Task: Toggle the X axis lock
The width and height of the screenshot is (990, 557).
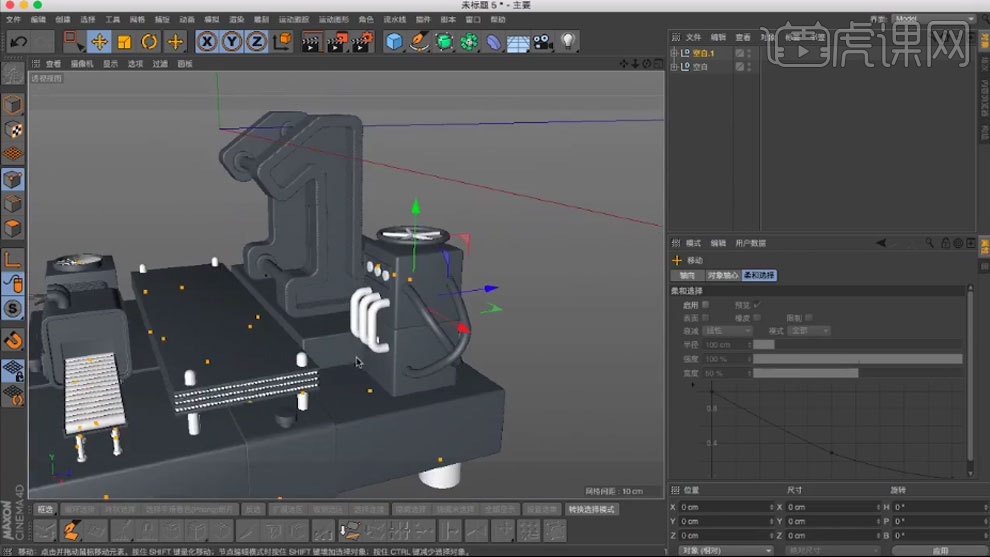Action: coord(207,41)
